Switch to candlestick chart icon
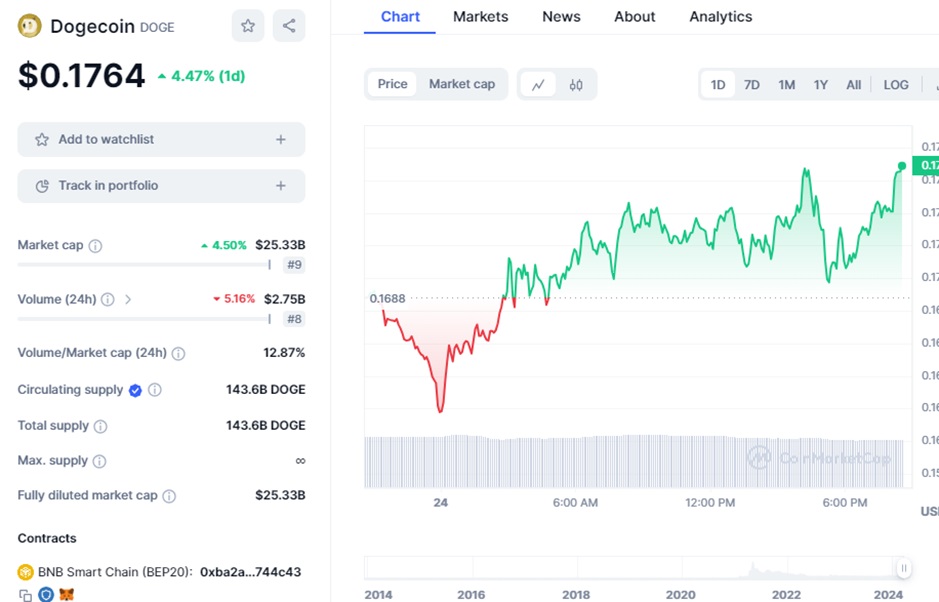Viewport: 939px width, 602px height. click(576, 85)
